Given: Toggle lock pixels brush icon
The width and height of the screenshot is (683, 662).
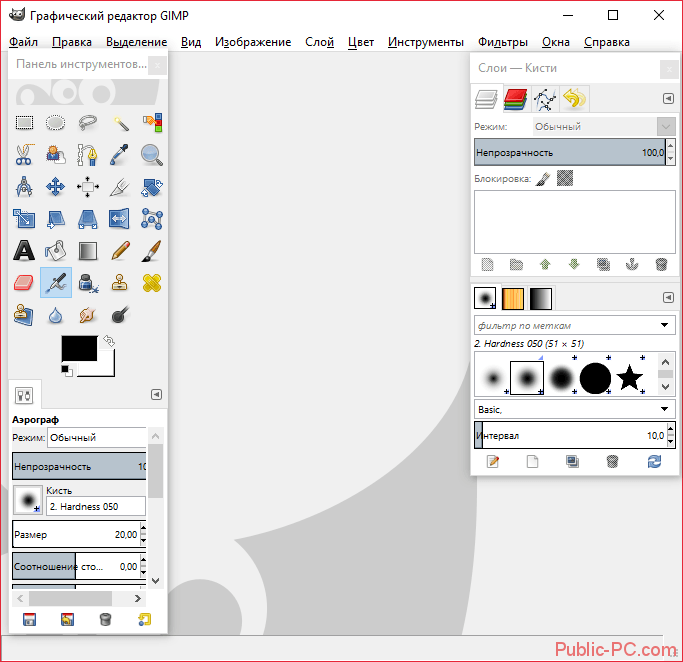Looking at the screenshot, I should point(543,179).
